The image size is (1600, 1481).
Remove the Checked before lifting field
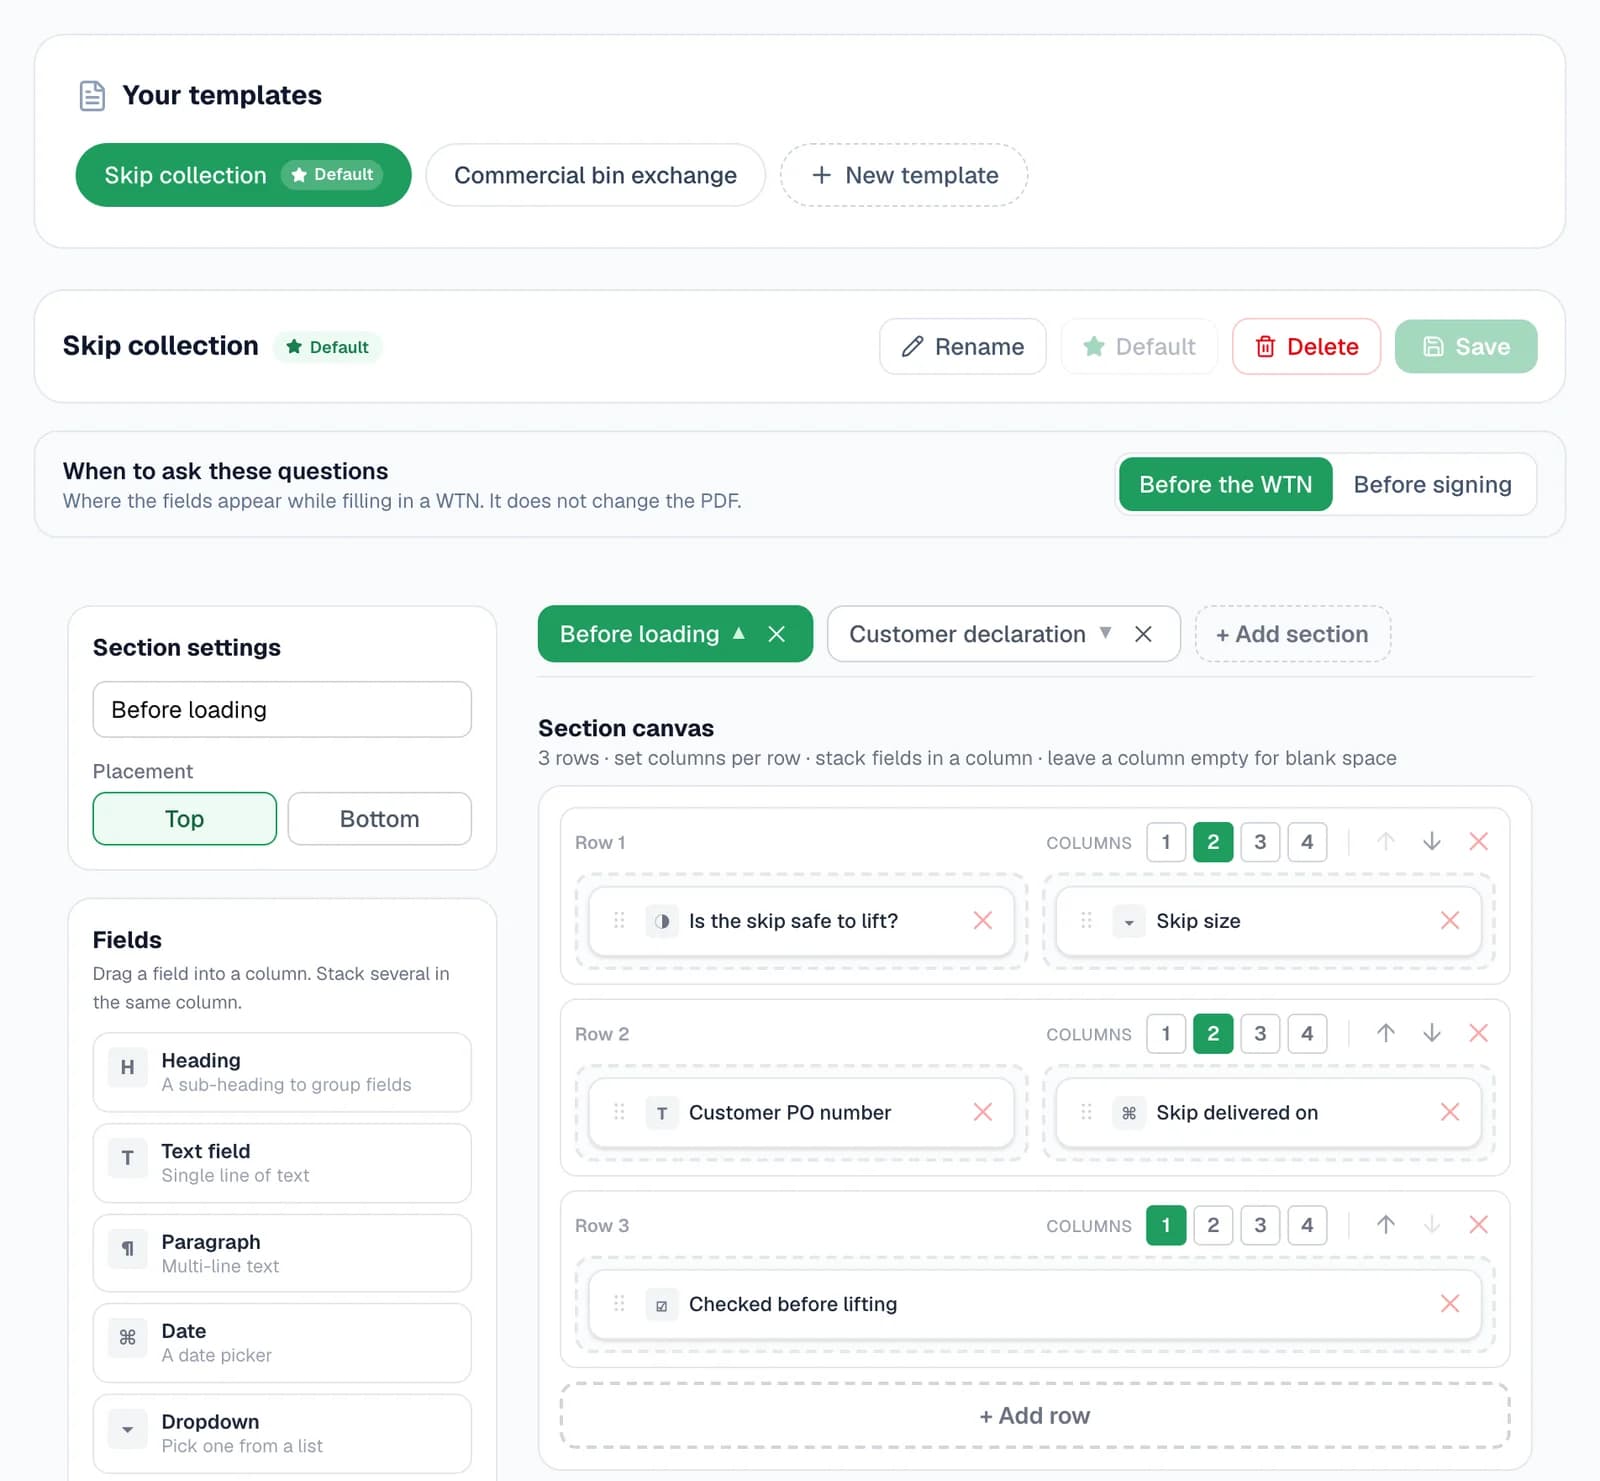(1449, 1303)
